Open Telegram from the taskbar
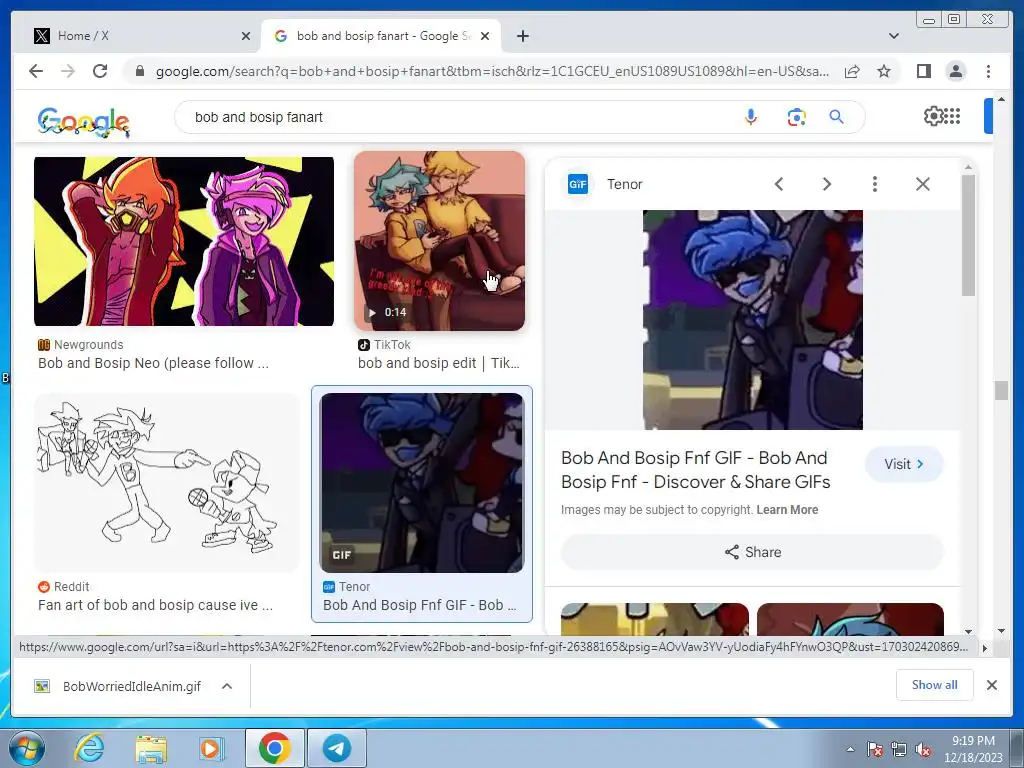The image size is (1024, 768). pos(337,748)
